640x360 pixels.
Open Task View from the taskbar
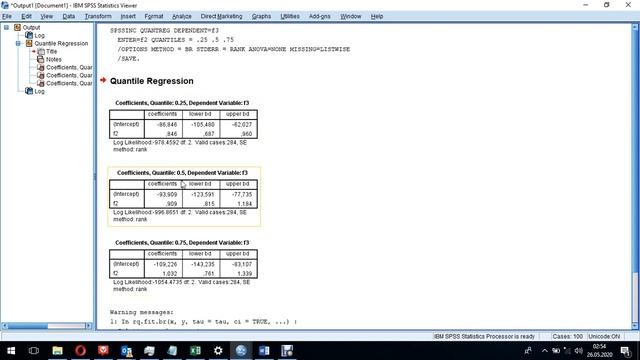coord(34,351)
